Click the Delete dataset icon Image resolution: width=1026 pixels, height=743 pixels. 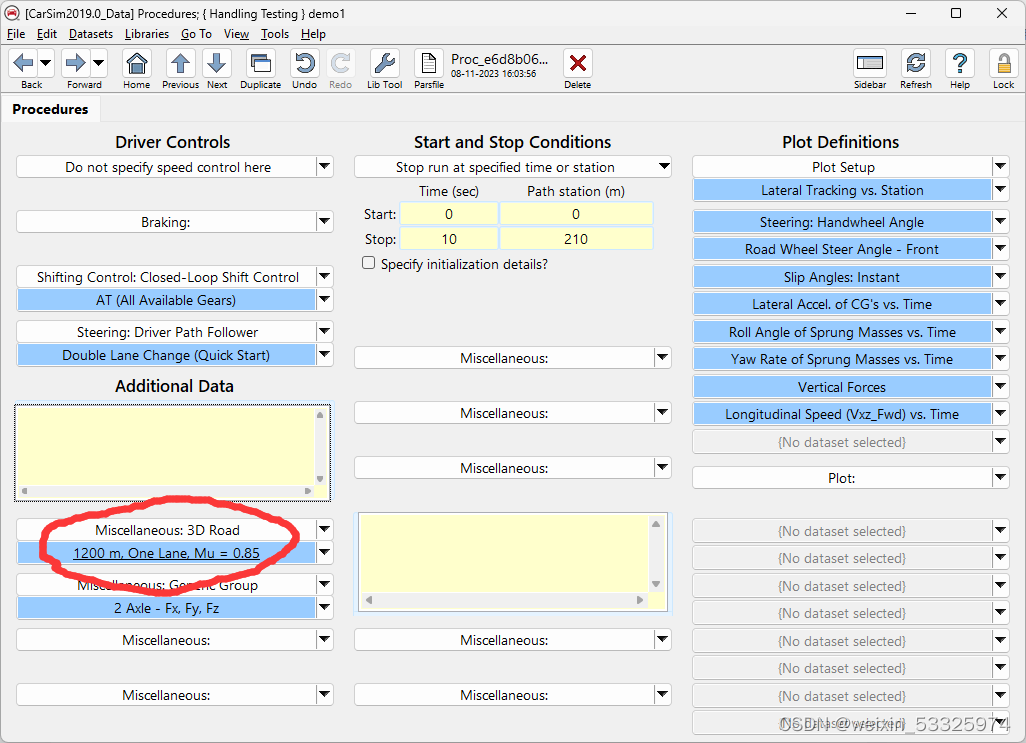tap(577, 65)
